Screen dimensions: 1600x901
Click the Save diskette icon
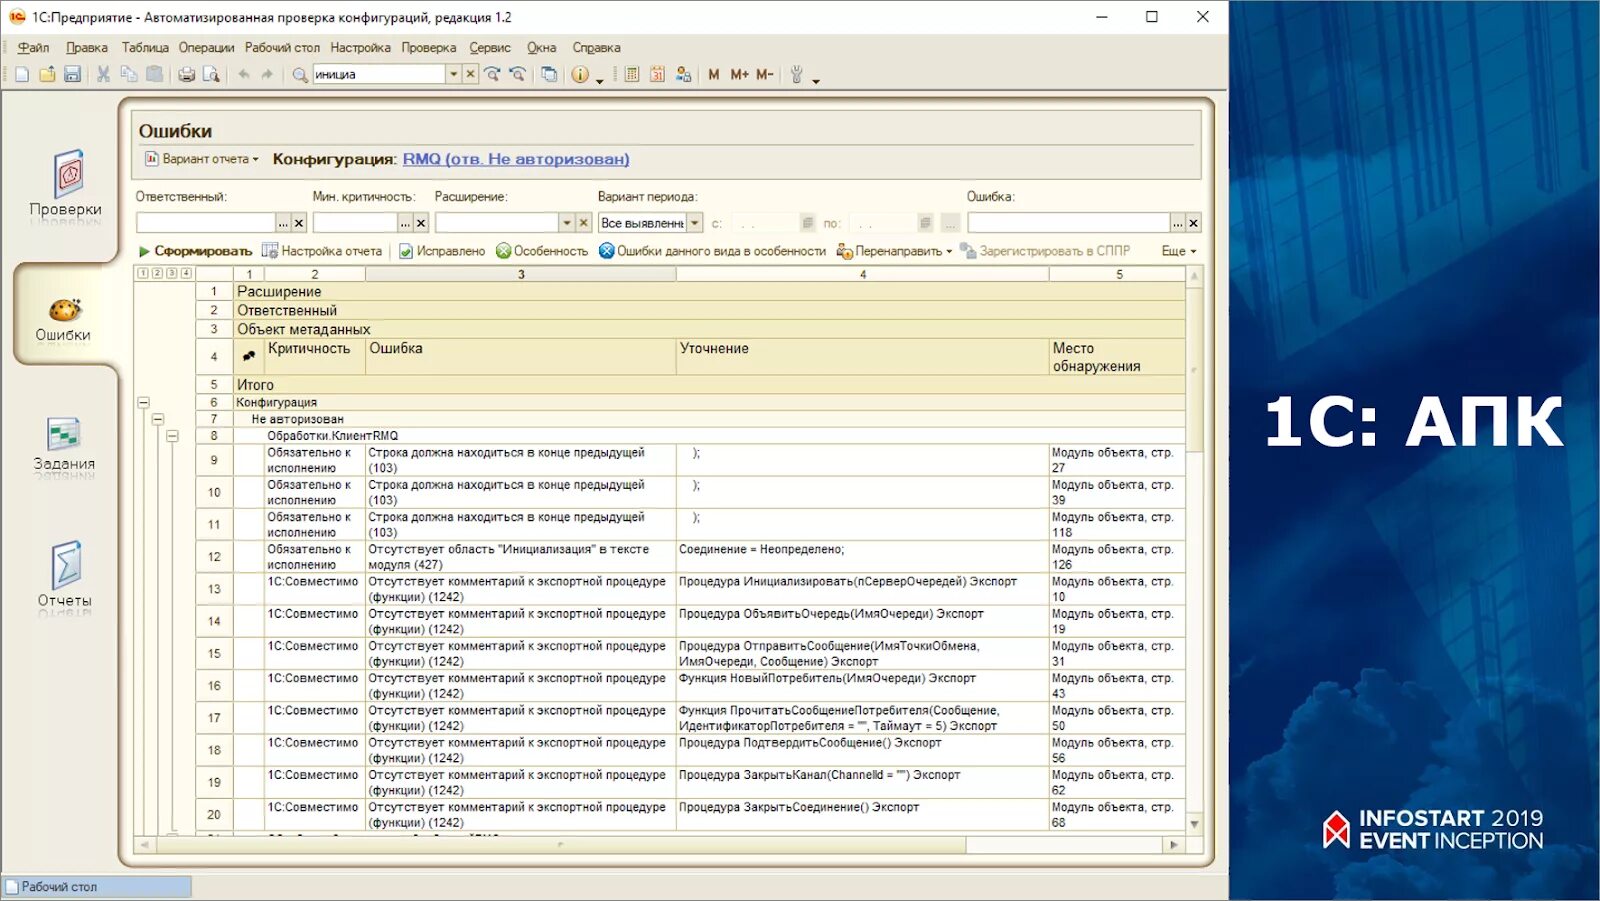[x=72, y=74]
